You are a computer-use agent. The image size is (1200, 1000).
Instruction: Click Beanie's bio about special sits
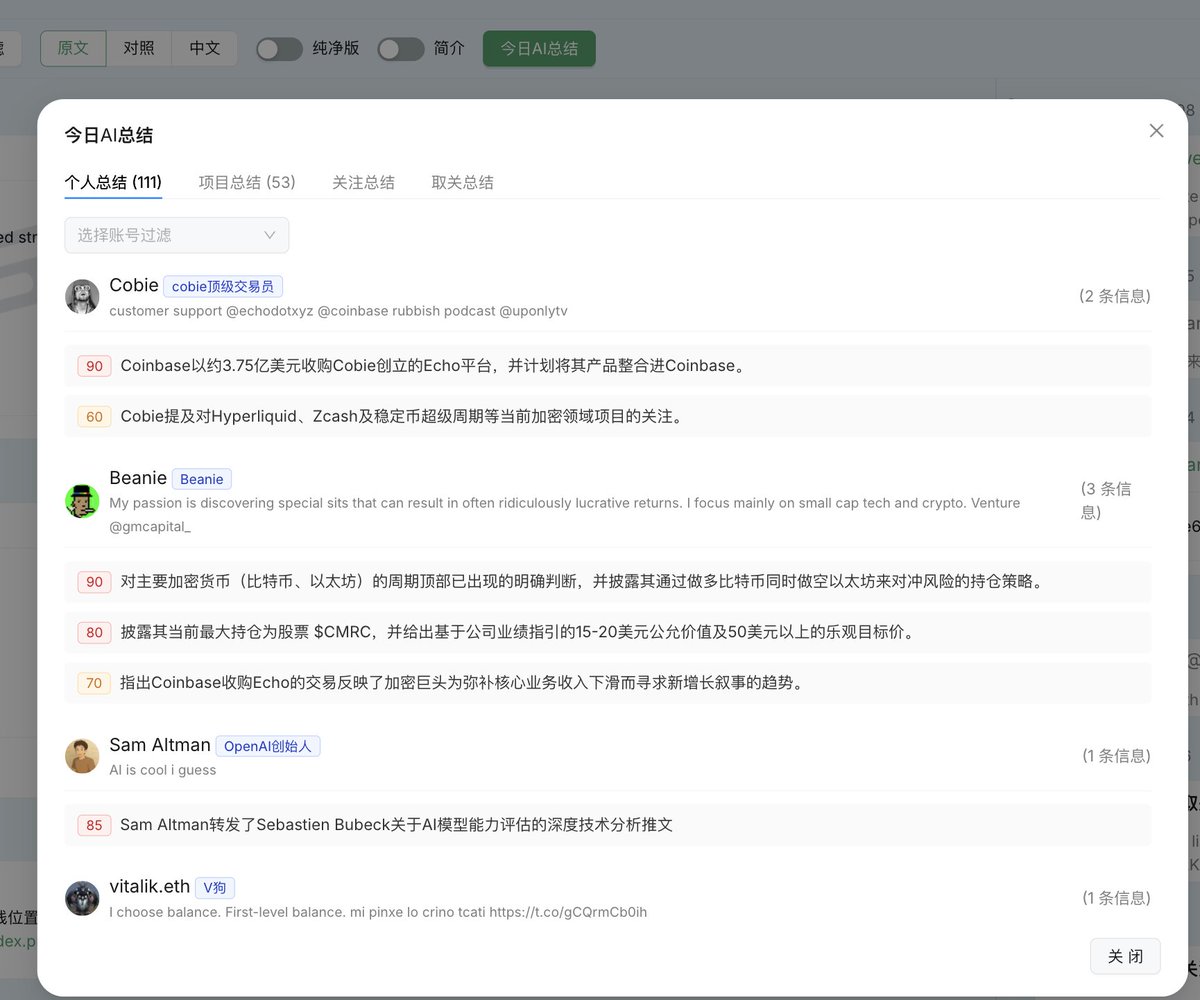[x=565, y=514]
